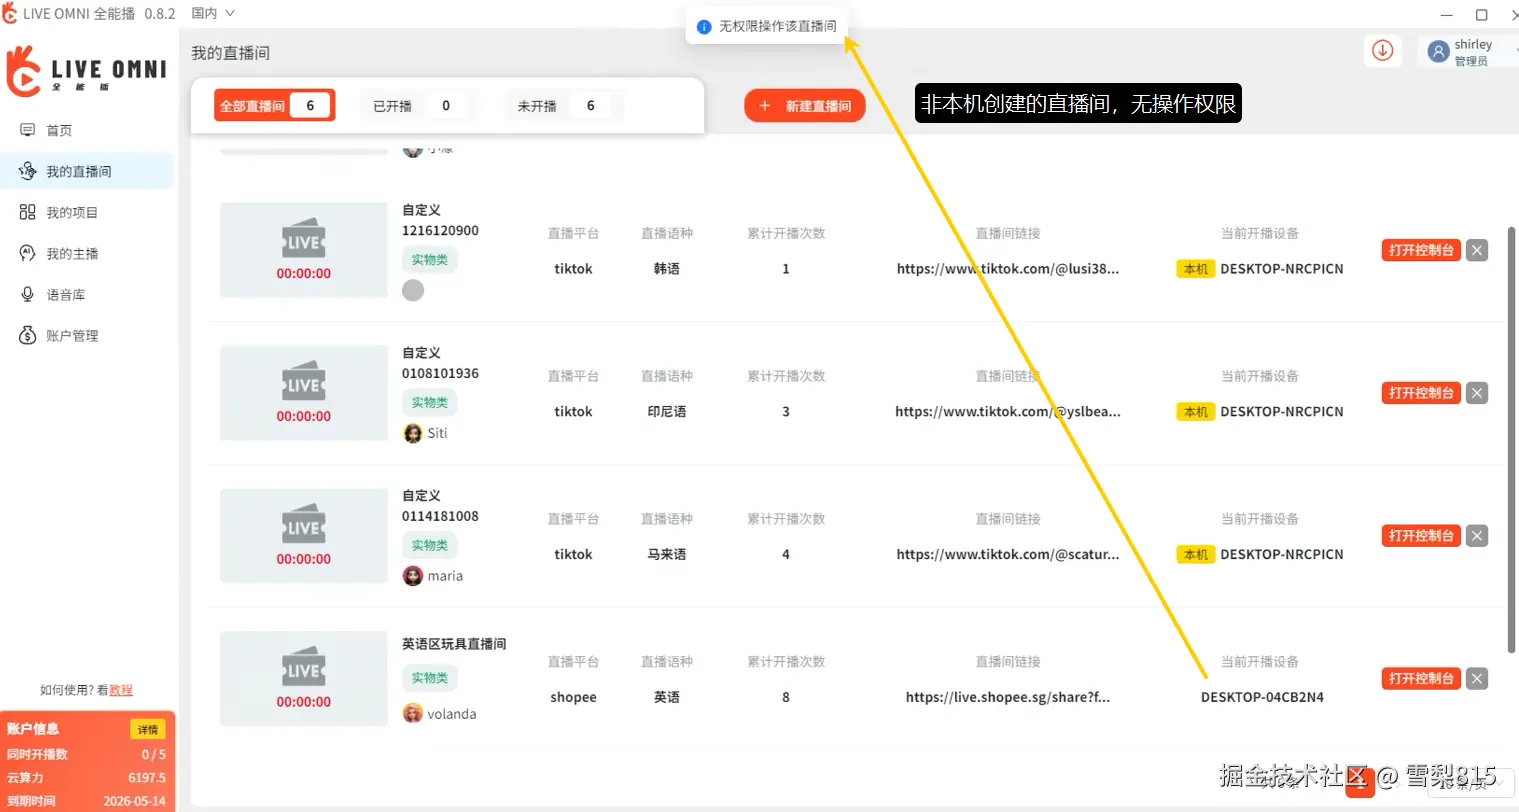Image resolution: width=1519 pixels, height=812 pixels.
Task: Open control console for room 0114181008
Action: [x=1421, y=536]
